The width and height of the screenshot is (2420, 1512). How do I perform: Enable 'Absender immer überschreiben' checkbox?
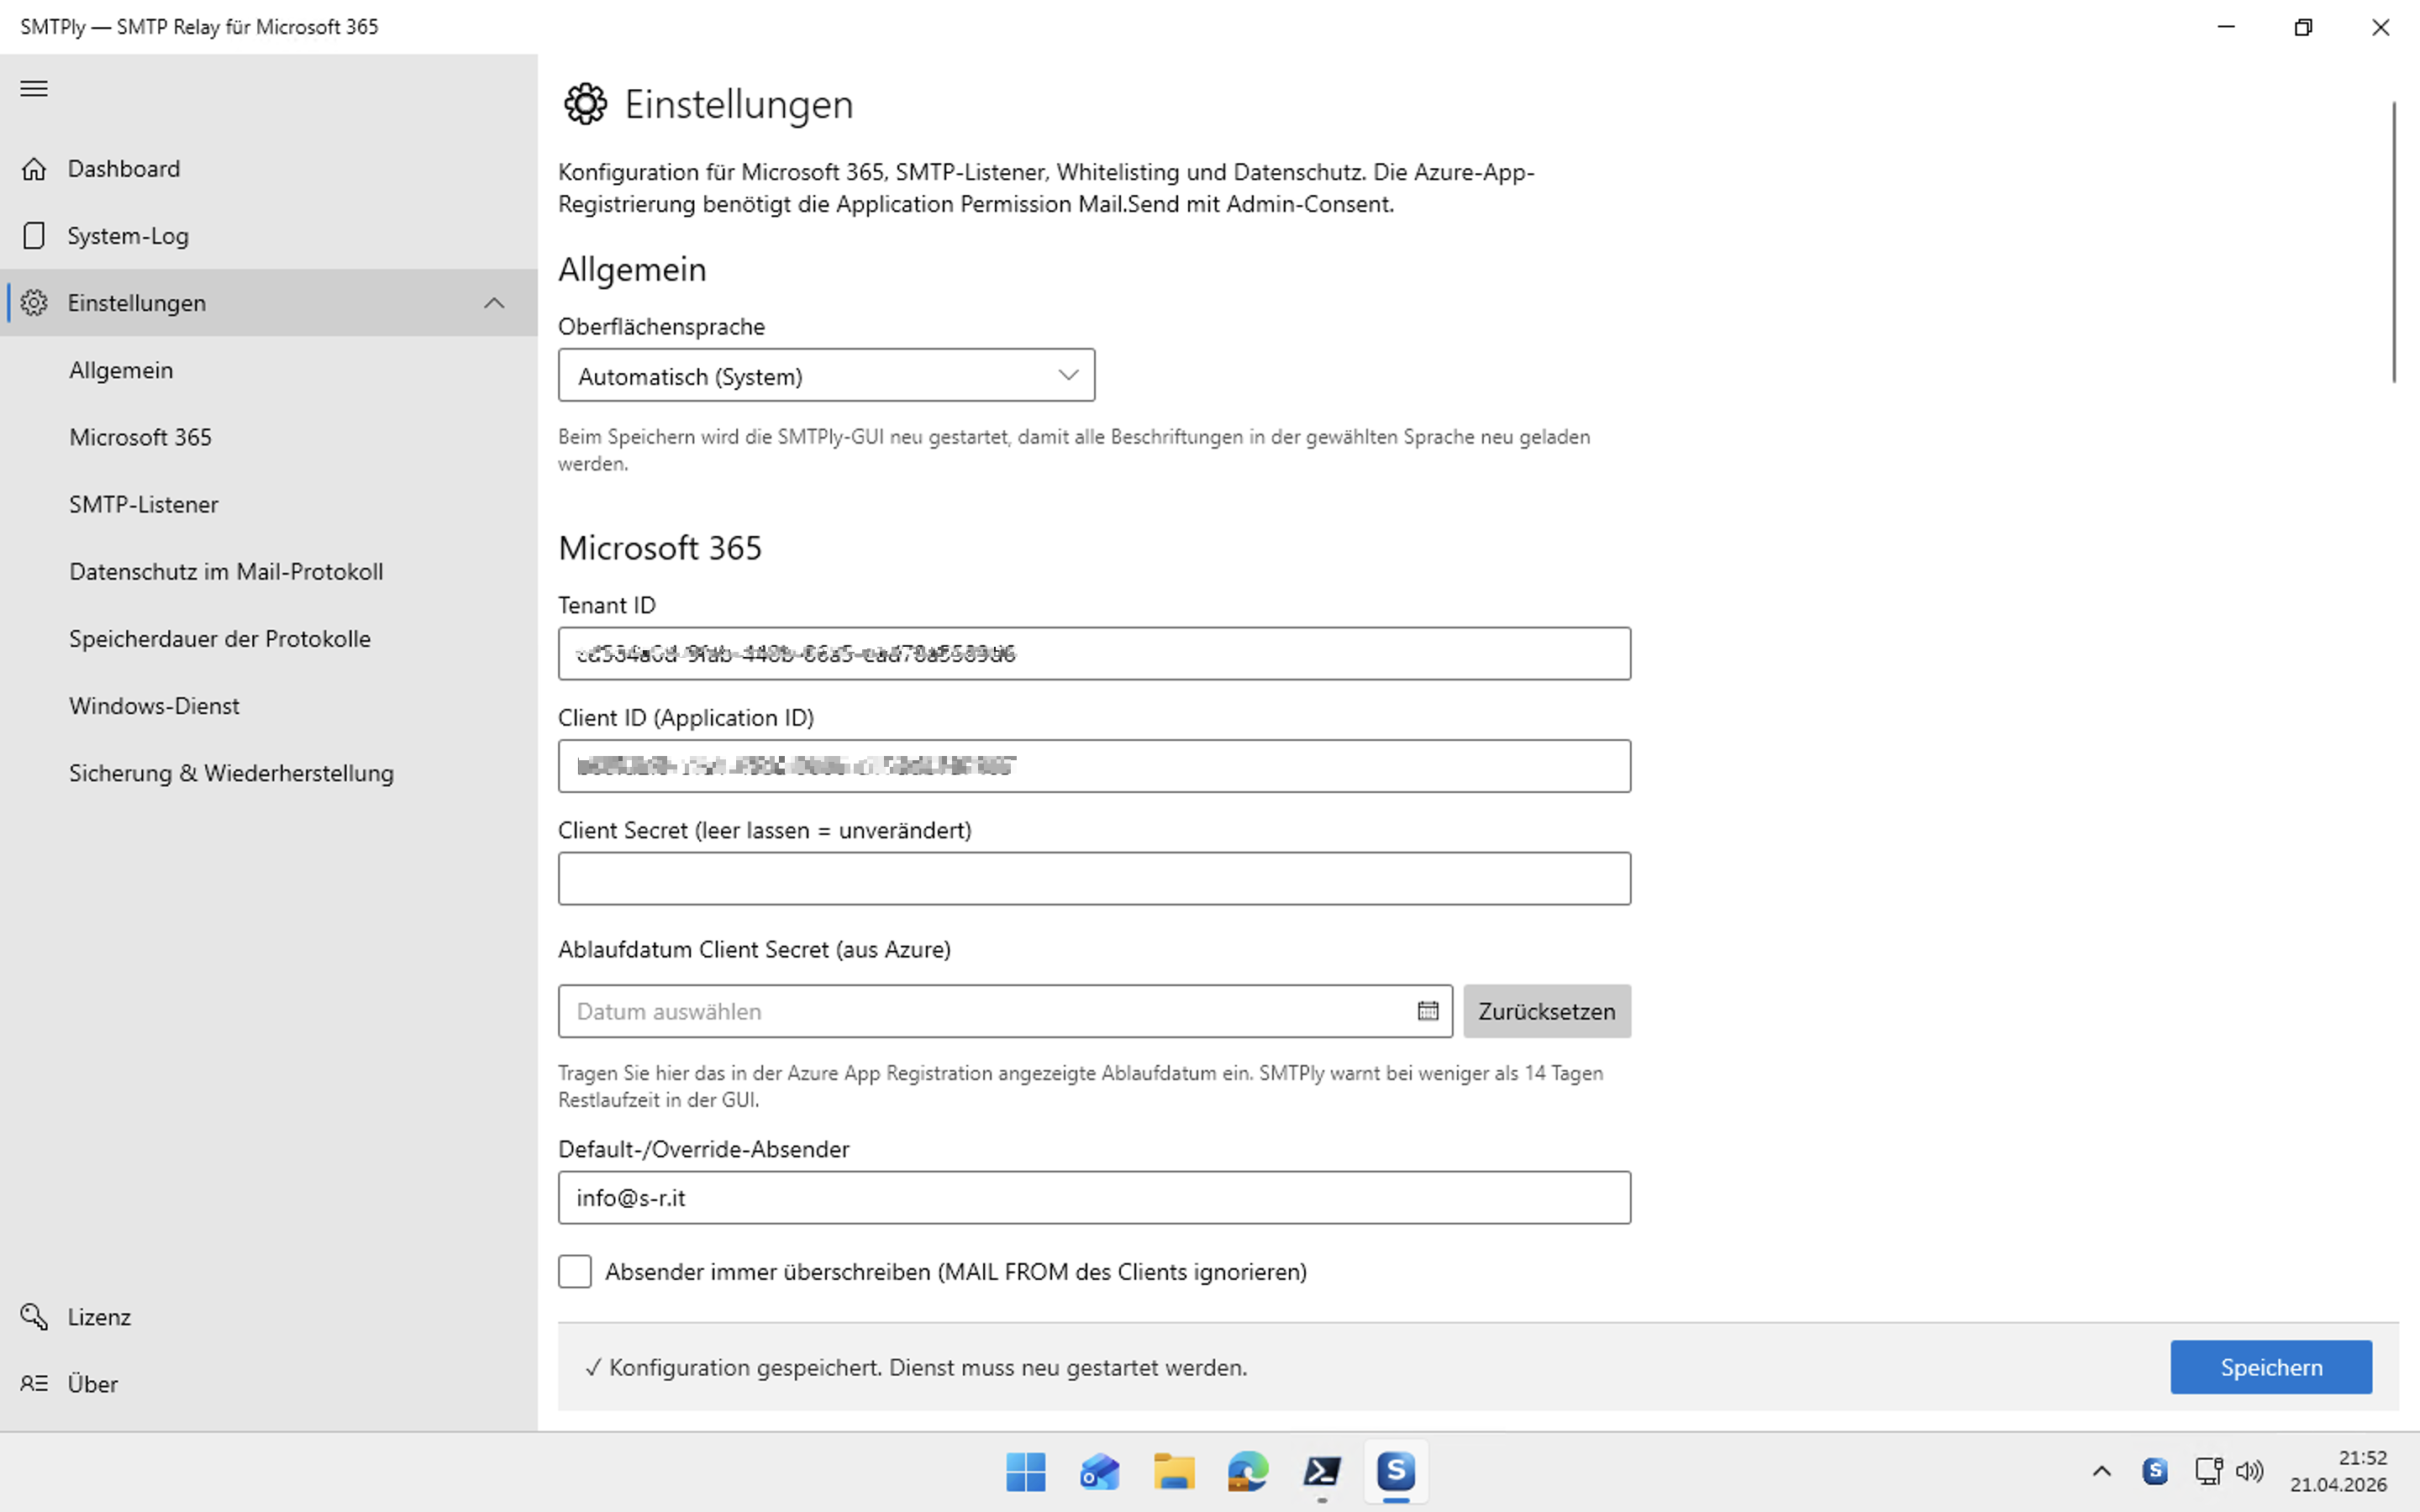click(575, 1271)
